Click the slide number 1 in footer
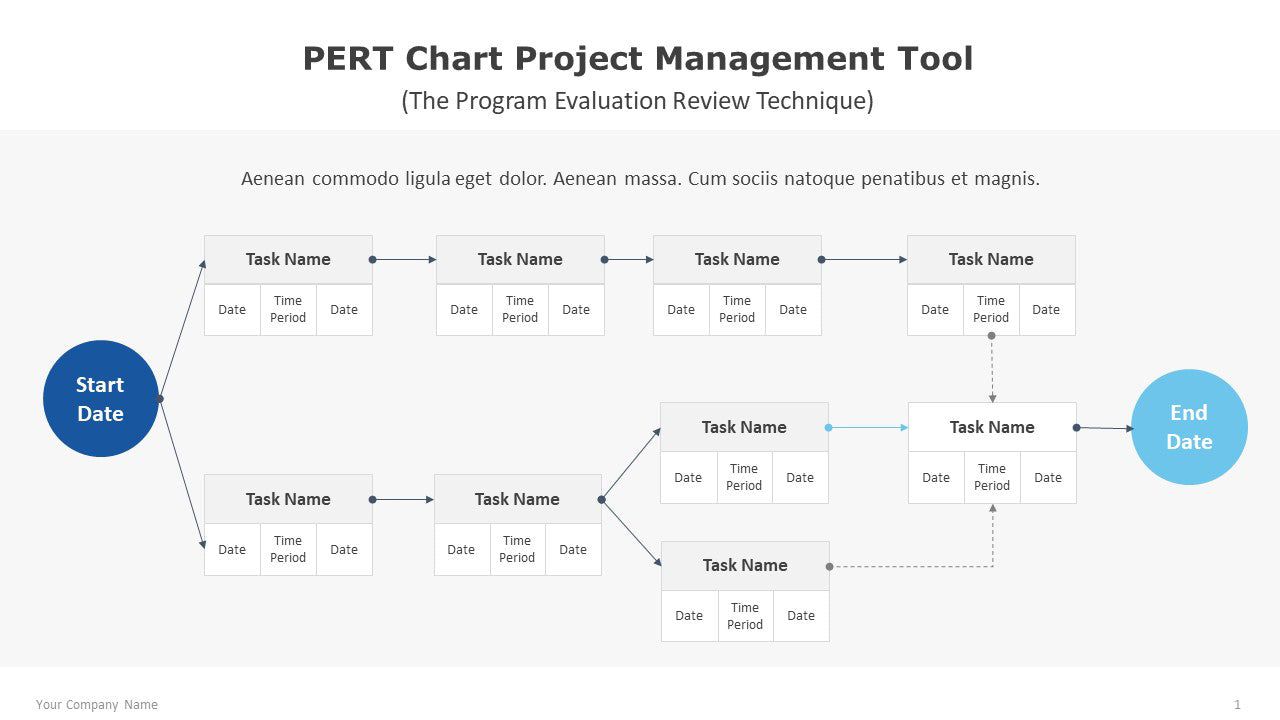Image resolution: width=1280 pixels, height=720 pixels. coord(1237,705)
